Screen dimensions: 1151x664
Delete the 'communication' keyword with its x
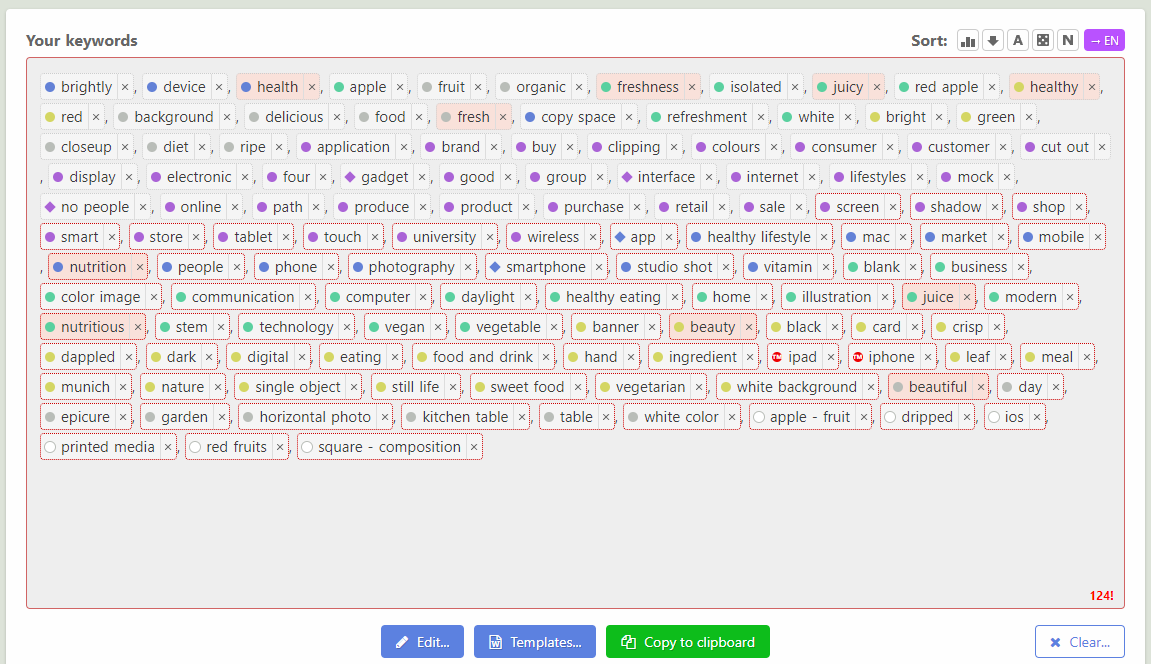[x=308, y=298]
